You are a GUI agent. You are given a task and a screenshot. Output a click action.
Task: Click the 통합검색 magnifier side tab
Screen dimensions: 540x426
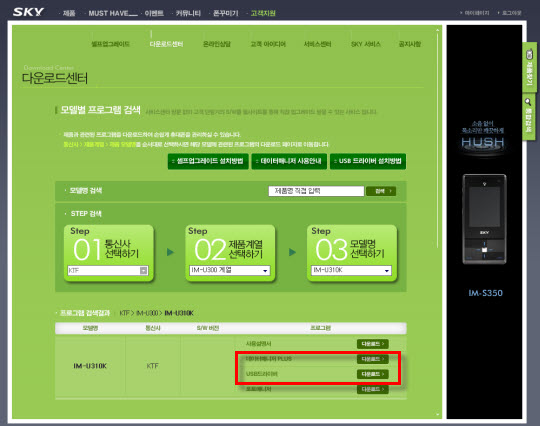click(x=529, y=116)
